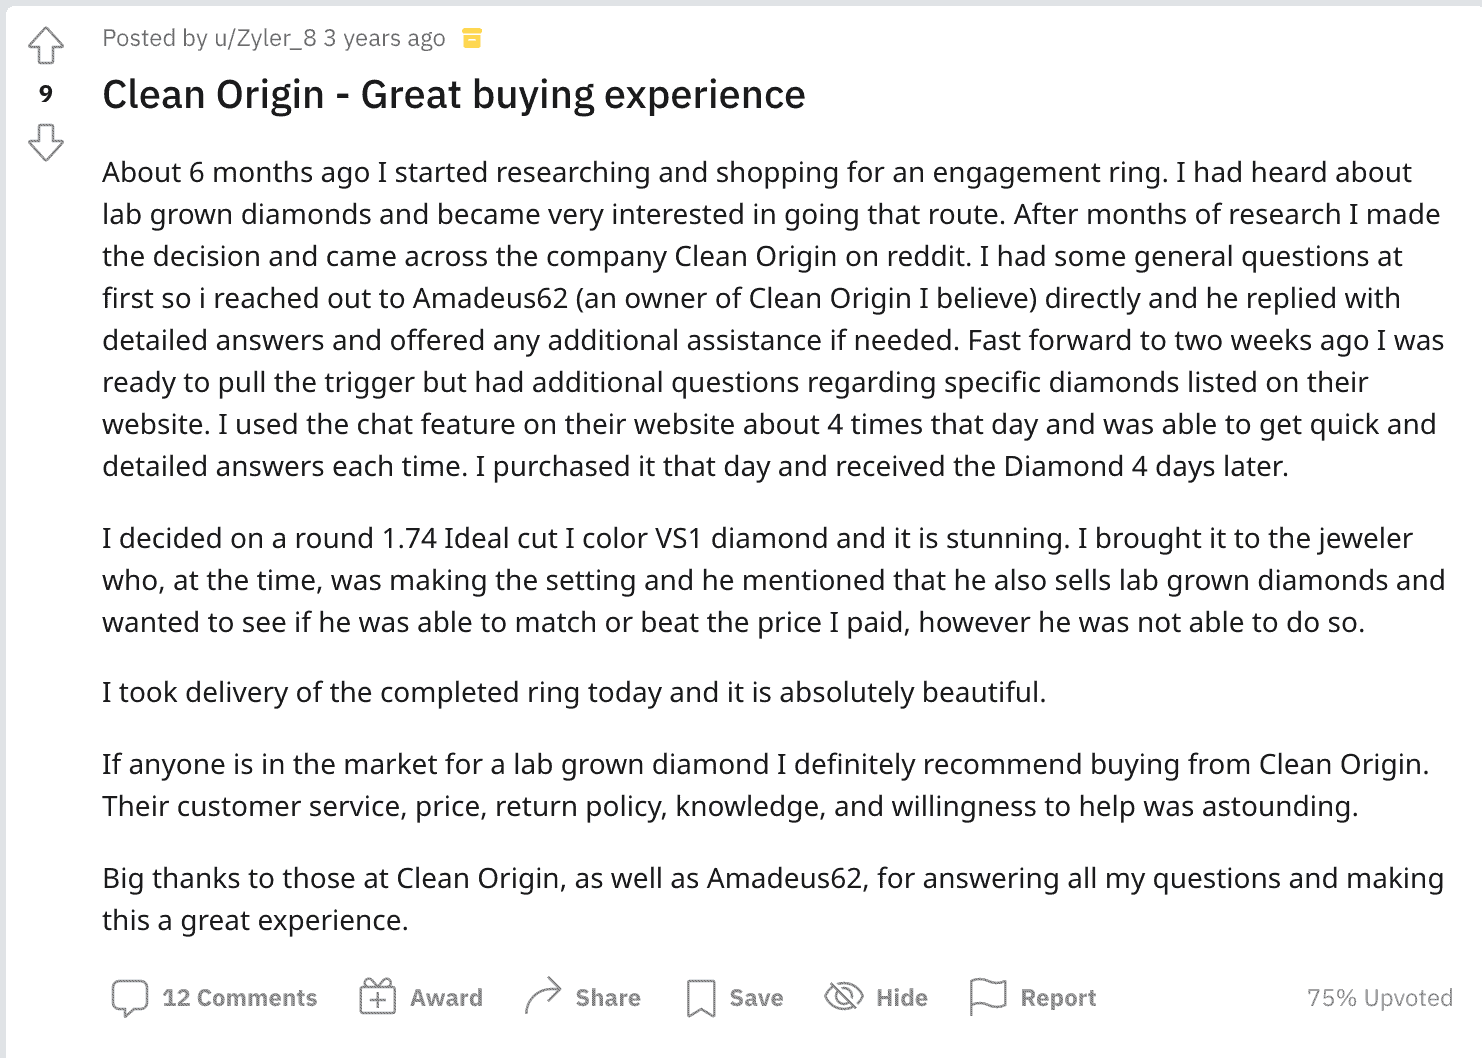Click the downvote arrow icon

tap(46, 143)
